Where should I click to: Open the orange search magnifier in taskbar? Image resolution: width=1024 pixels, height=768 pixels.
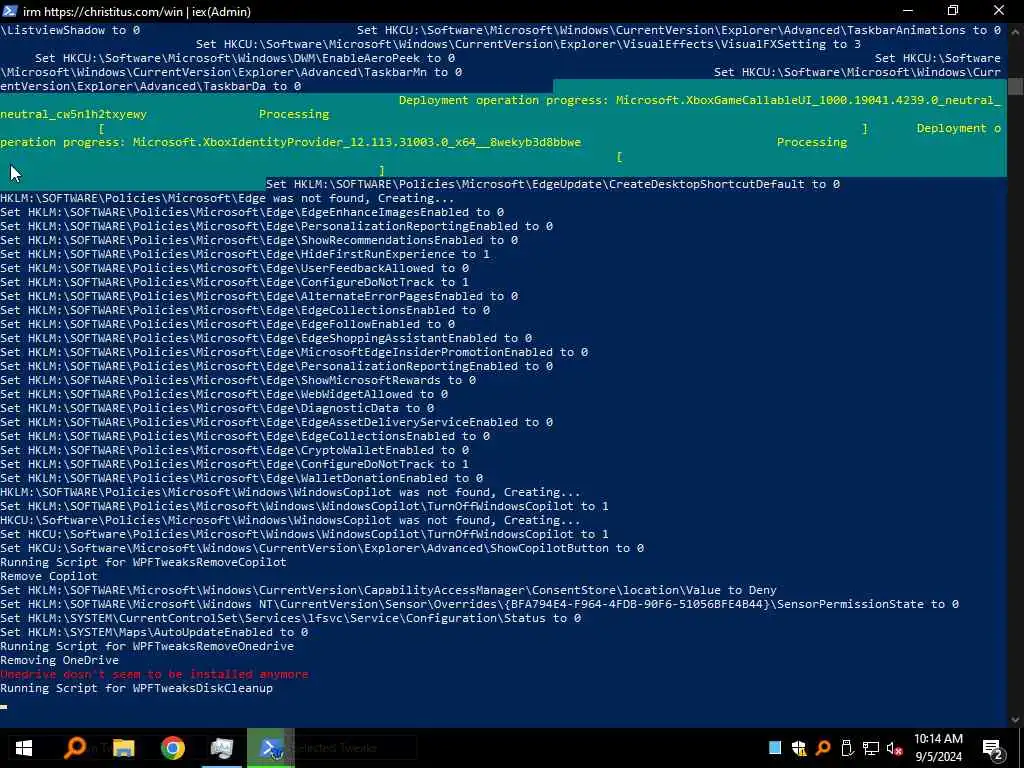[74, 748]
